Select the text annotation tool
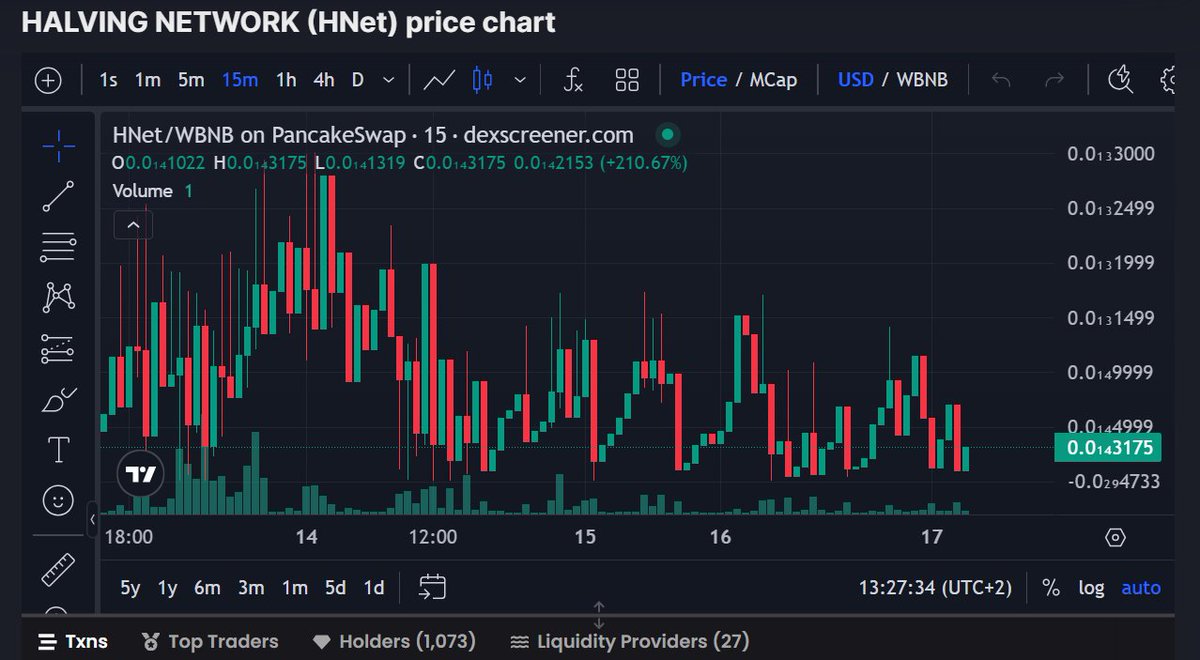Image resolution: width=1200 pixels, height=660 pixels. [x=58, y=450]
